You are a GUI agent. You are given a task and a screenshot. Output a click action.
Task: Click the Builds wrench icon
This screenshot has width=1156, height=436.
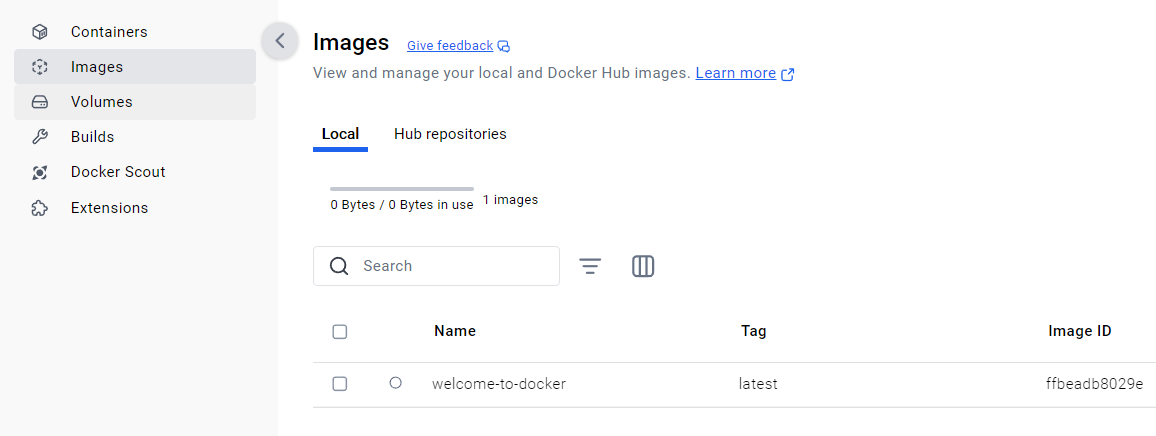pyautogui.click(x=40, y=137)
